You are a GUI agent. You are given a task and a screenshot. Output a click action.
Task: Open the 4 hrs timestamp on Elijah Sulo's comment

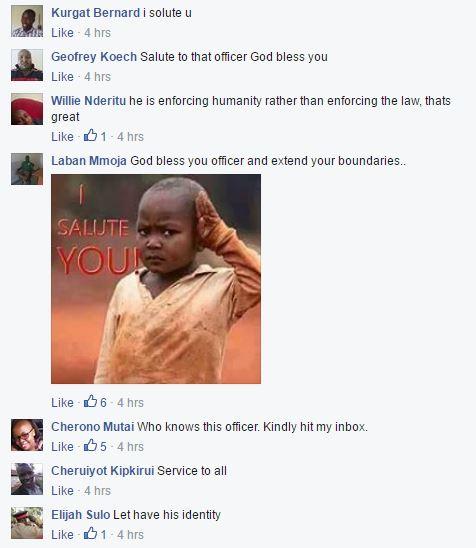pyautogui.click(x=130, y=535)
